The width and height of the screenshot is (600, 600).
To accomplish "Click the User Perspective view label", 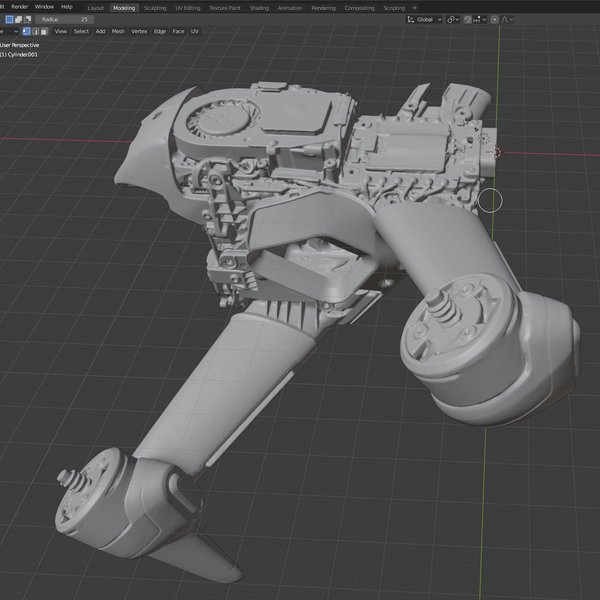I will [x=20, y=45].
